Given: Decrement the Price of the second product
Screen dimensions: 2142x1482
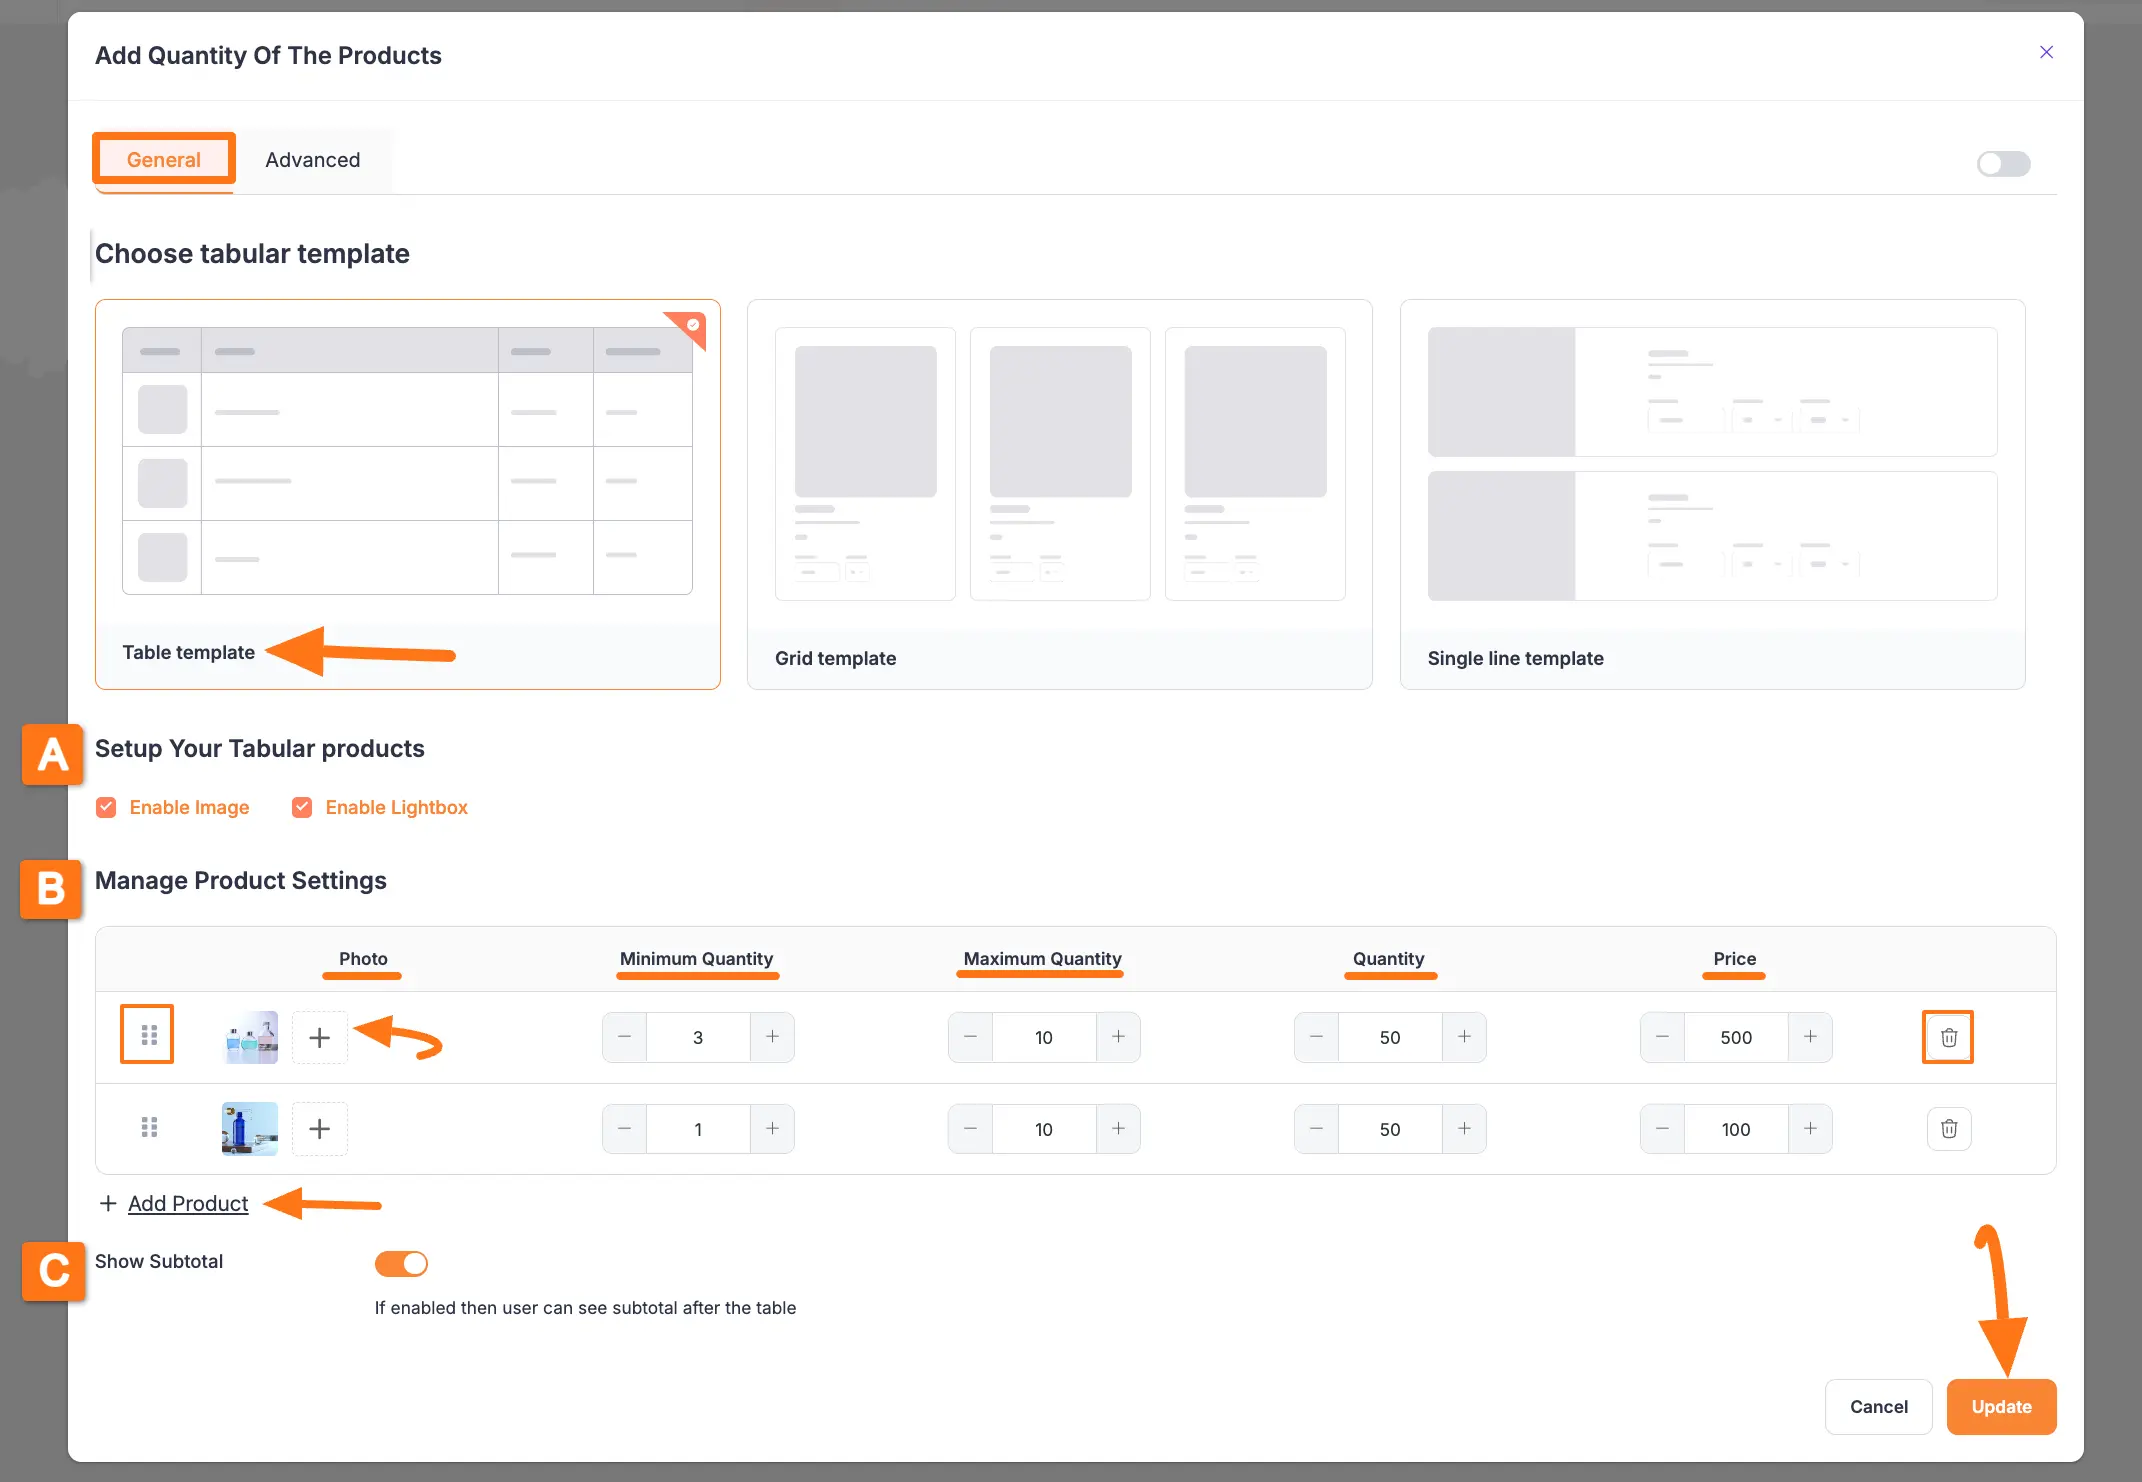Looking at the screenshot, I should tap(1661, 1128).
